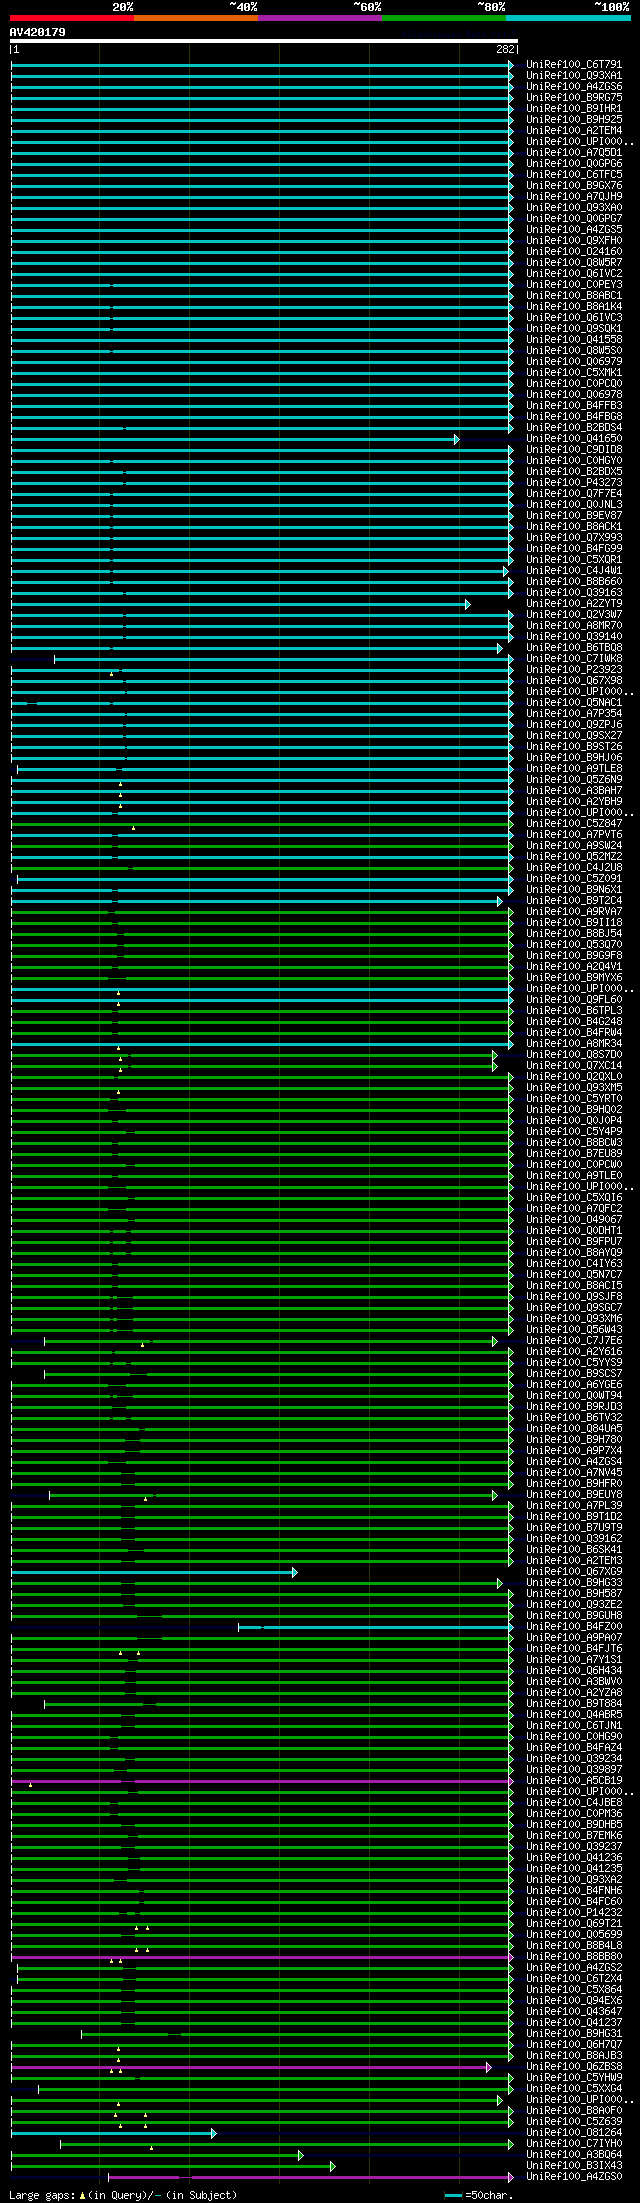Click label UniRef100_B4FZ00
This screenshot has height=2203, width=640.
574,1627
